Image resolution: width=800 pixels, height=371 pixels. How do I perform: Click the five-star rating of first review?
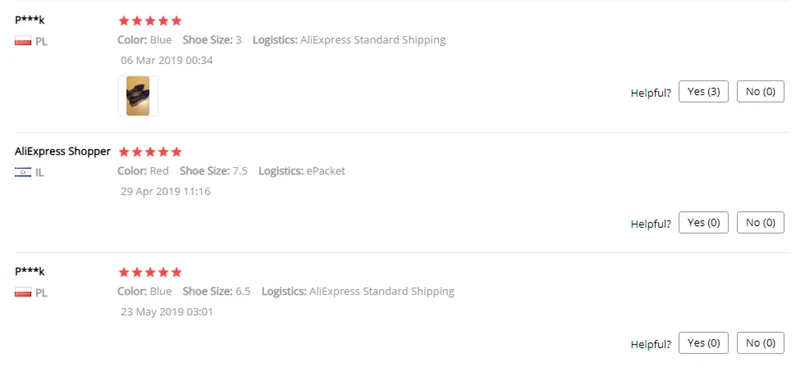coord(150,21)
